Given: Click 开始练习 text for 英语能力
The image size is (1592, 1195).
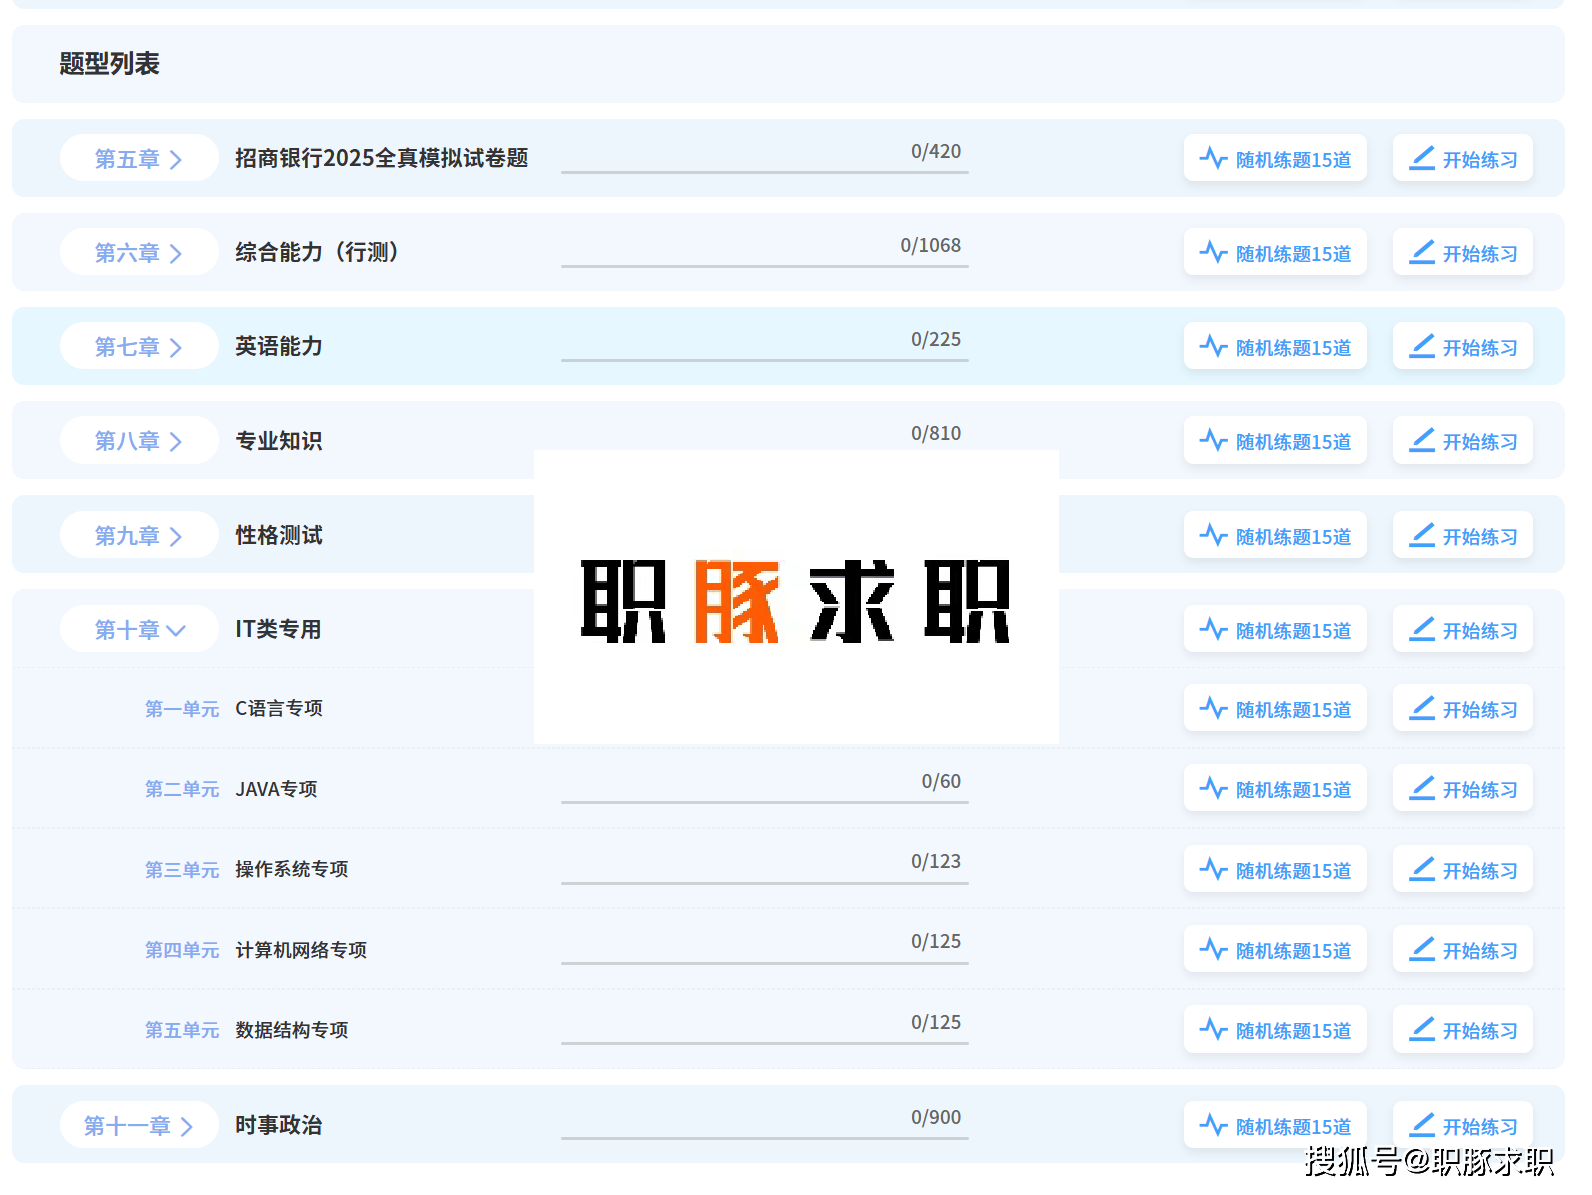Looking at the screenshot, I should (1480, 348).
